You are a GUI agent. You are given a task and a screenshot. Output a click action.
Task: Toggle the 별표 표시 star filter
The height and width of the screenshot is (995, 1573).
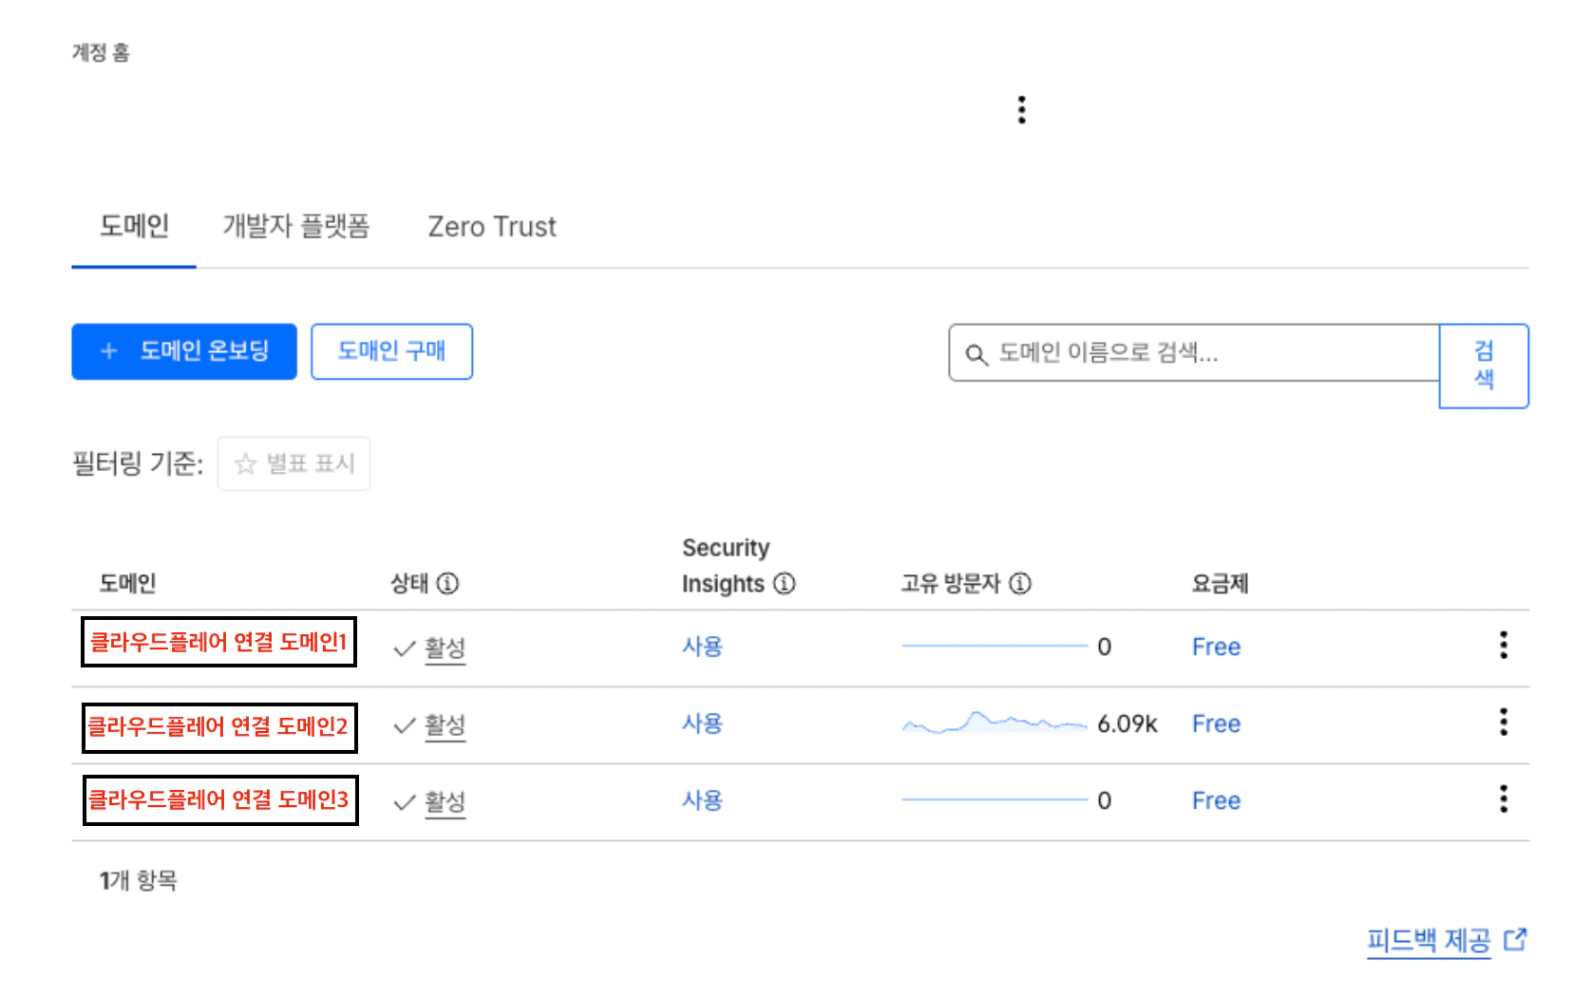294,464
